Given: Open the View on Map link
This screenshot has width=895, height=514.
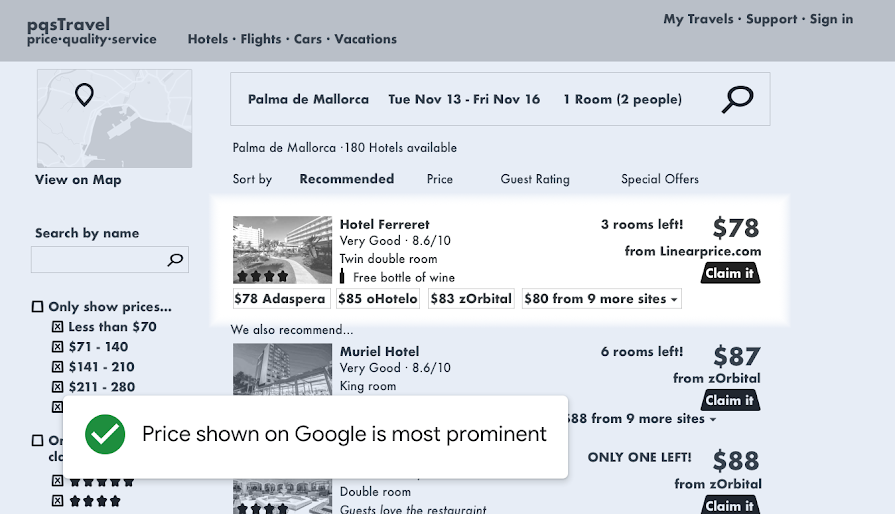Looking at the screenshot, I should 78,180.
